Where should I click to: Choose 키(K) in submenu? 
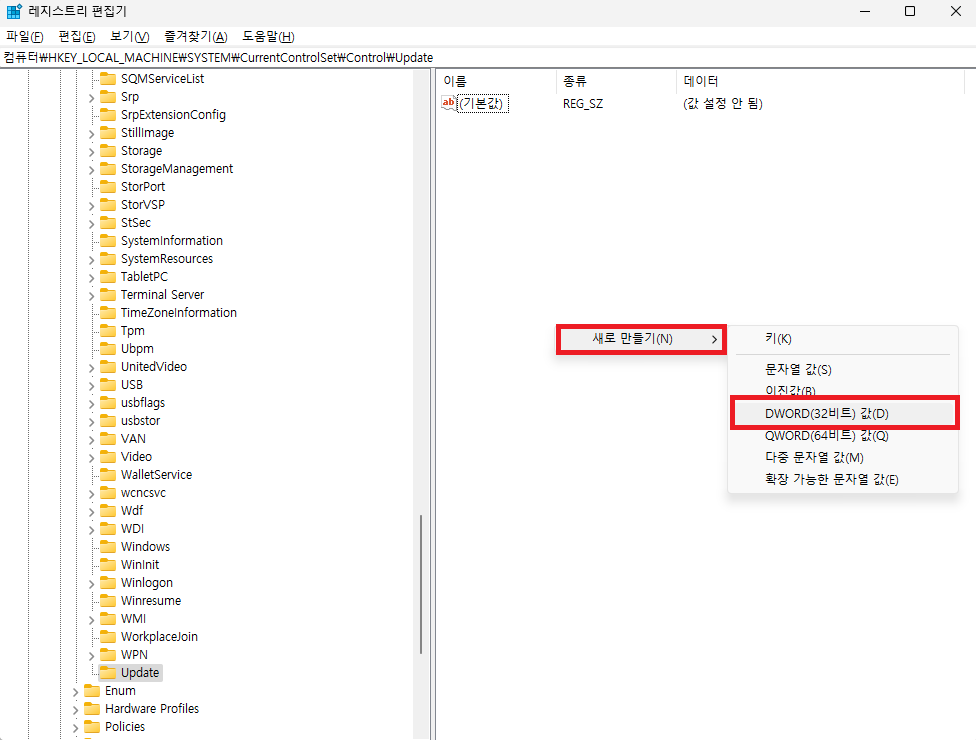[x=778, y=339]
